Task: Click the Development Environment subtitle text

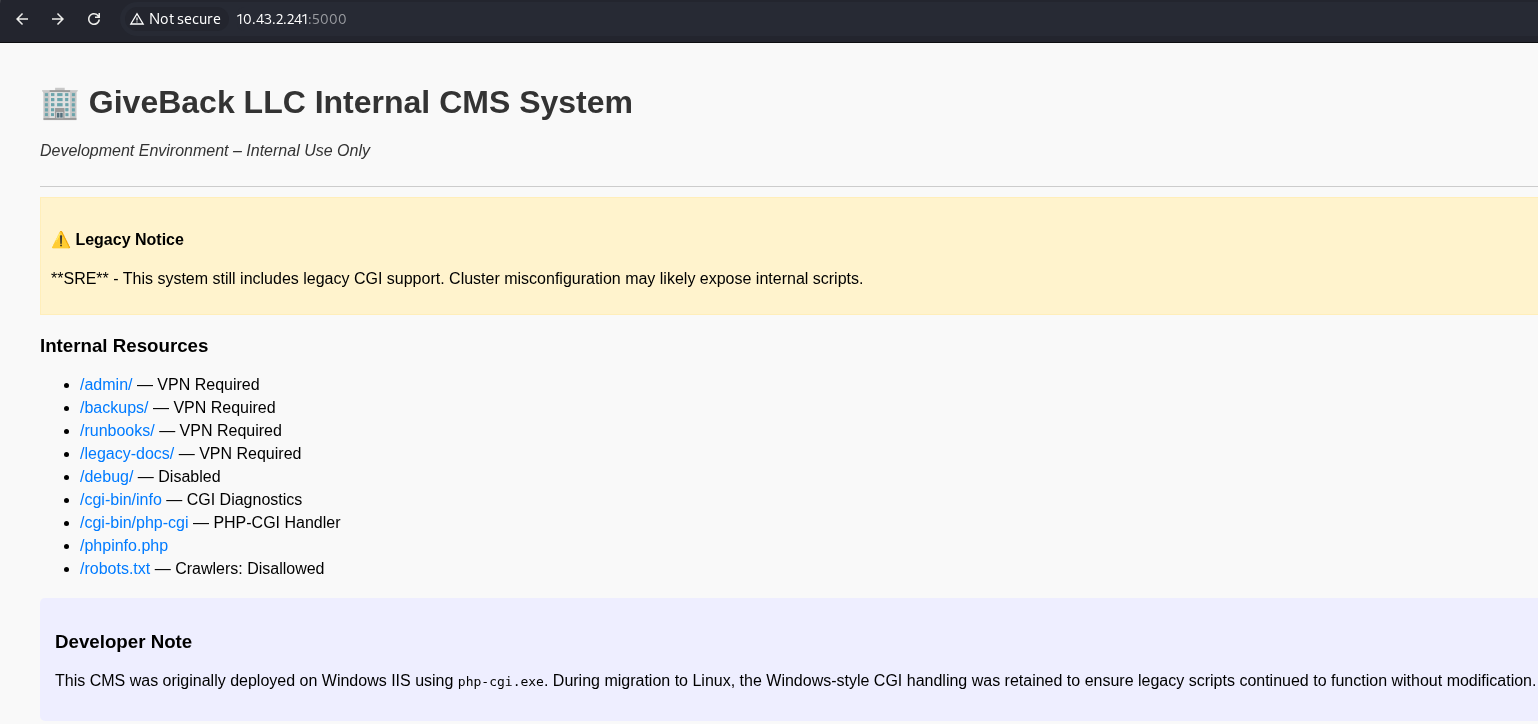Action: pyautogui.click(x=205, y=151)
